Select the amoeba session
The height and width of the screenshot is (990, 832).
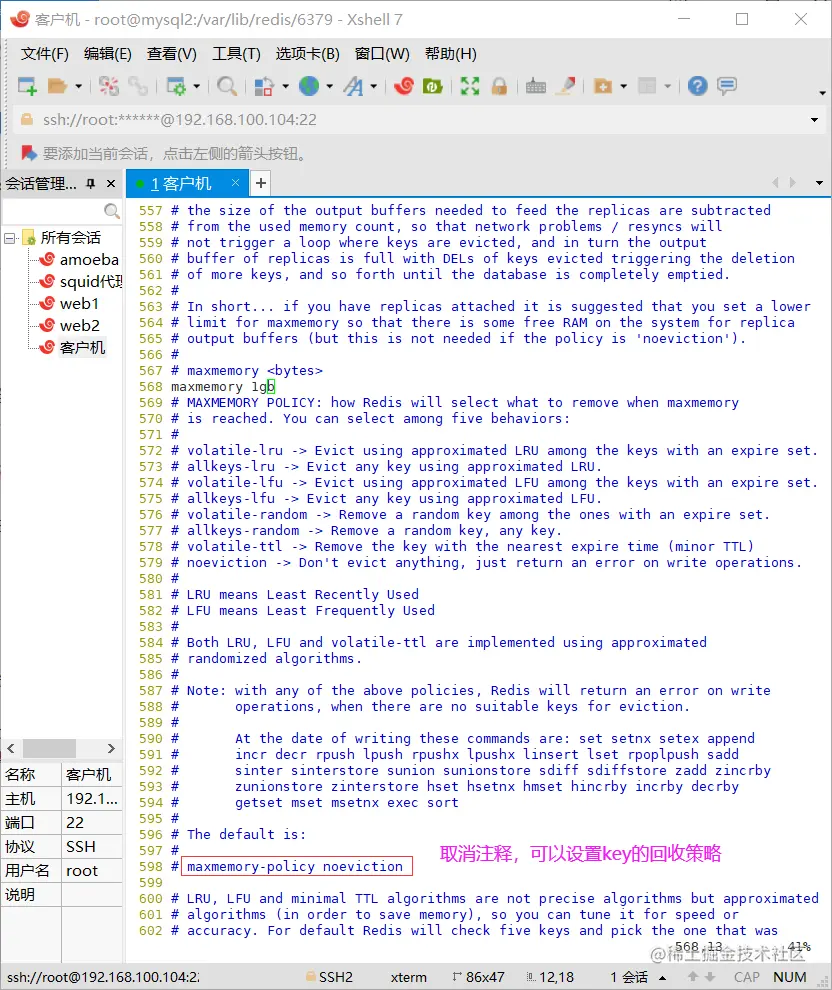point(89,259)
